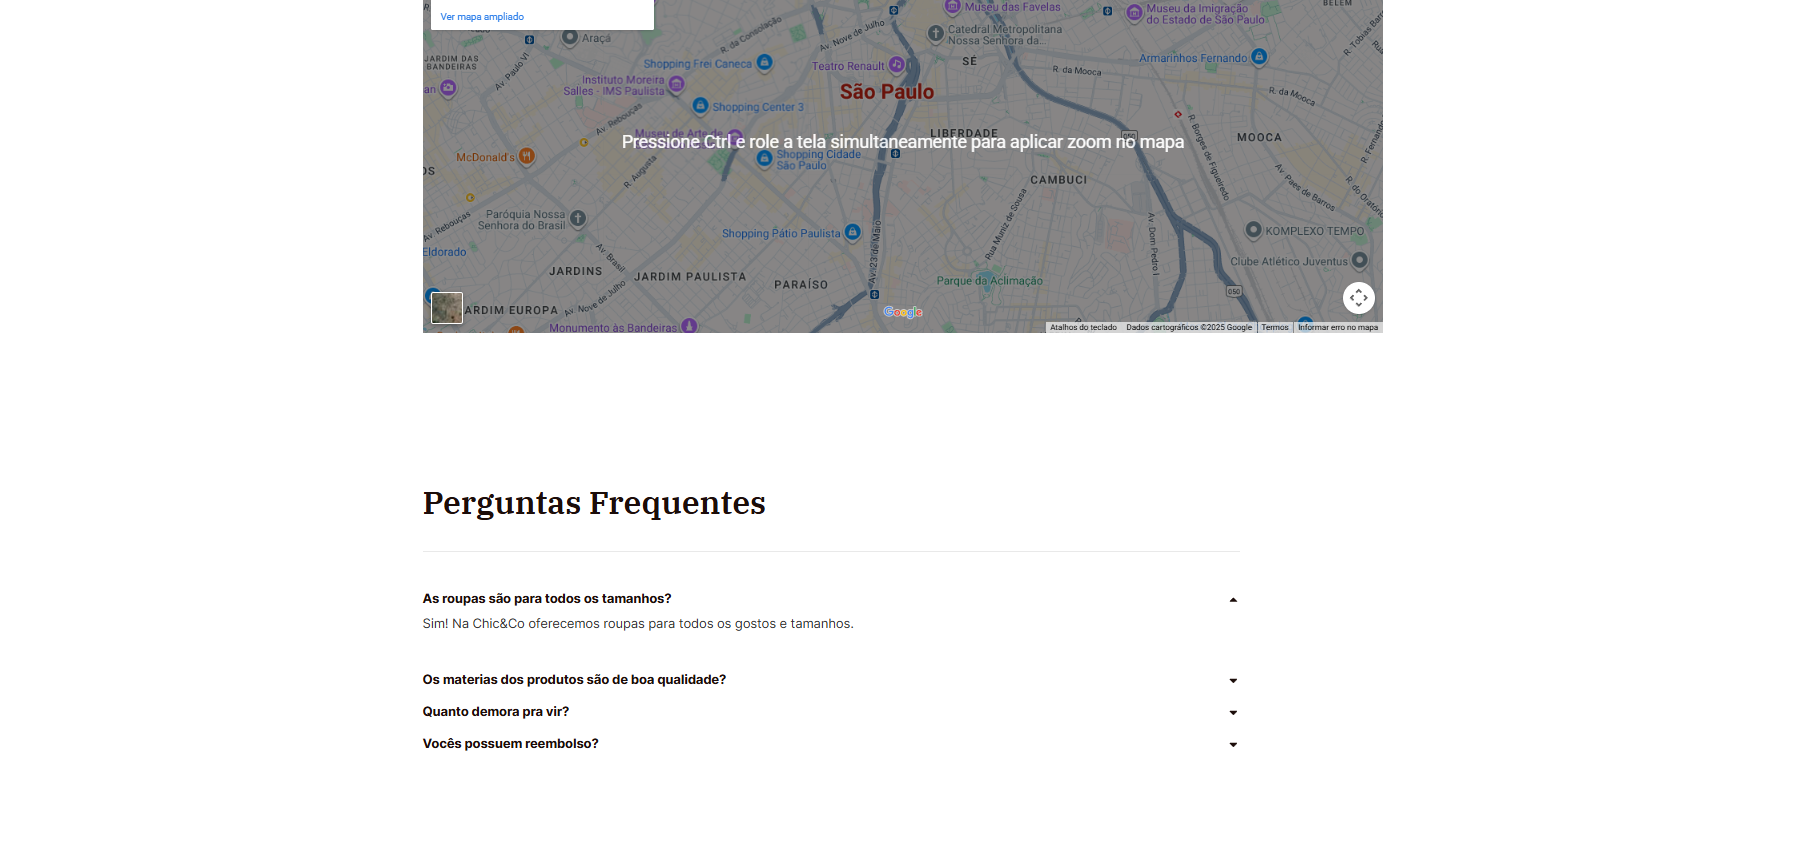Select the KOMPLEXO TEMPO map pin
1805x849 pixels.
tap(1253, 230)
